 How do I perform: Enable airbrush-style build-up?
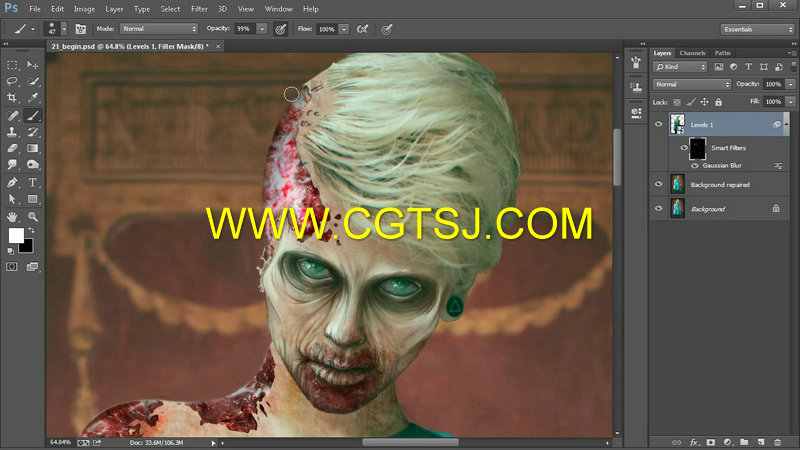click(x=362, y=29)
